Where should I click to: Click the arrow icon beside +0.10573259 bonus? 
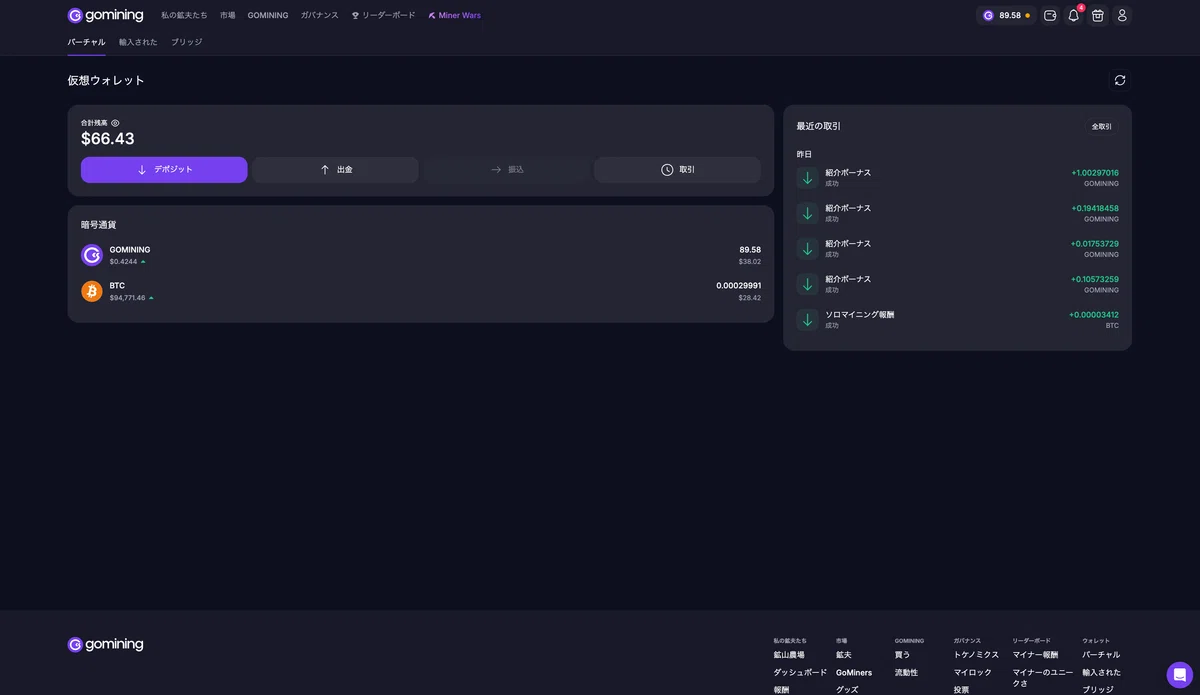pyautogui.click(x=808, y=284)
